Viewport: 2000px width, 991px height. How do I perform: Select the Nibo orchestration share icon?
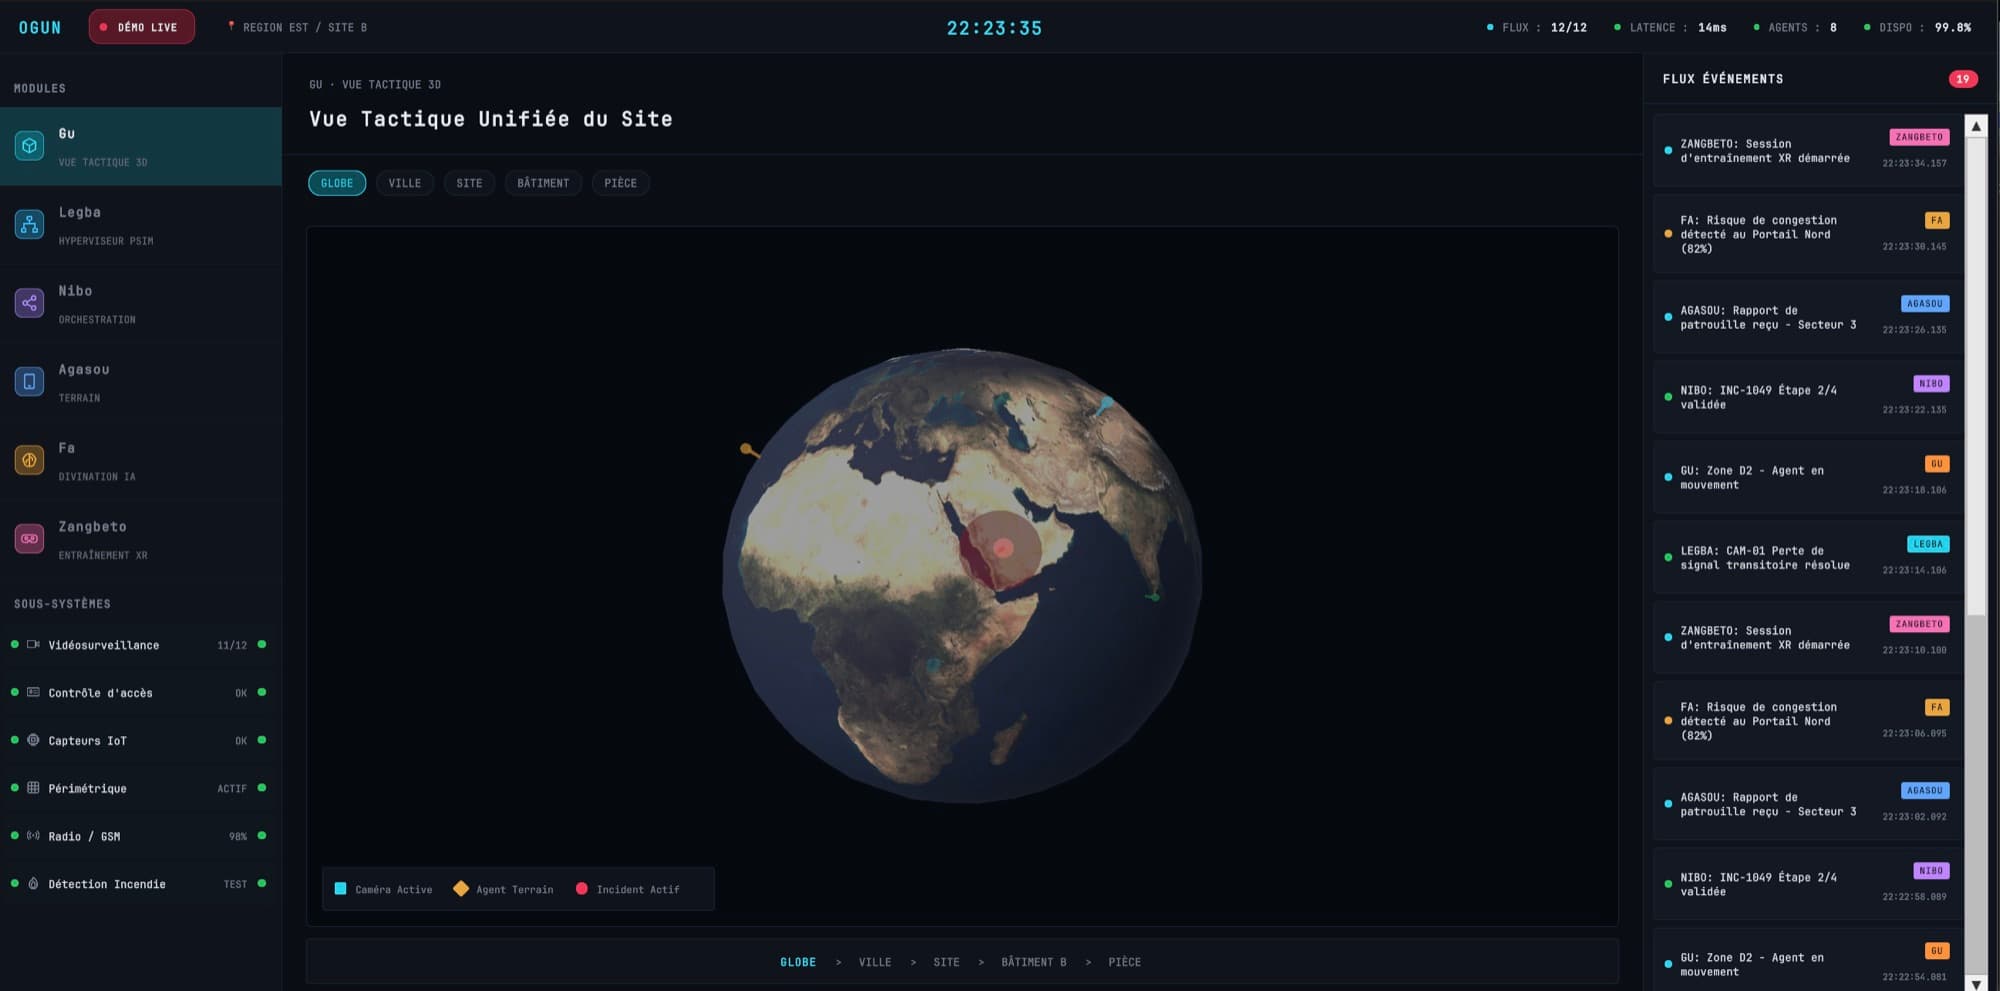point(29,303)
